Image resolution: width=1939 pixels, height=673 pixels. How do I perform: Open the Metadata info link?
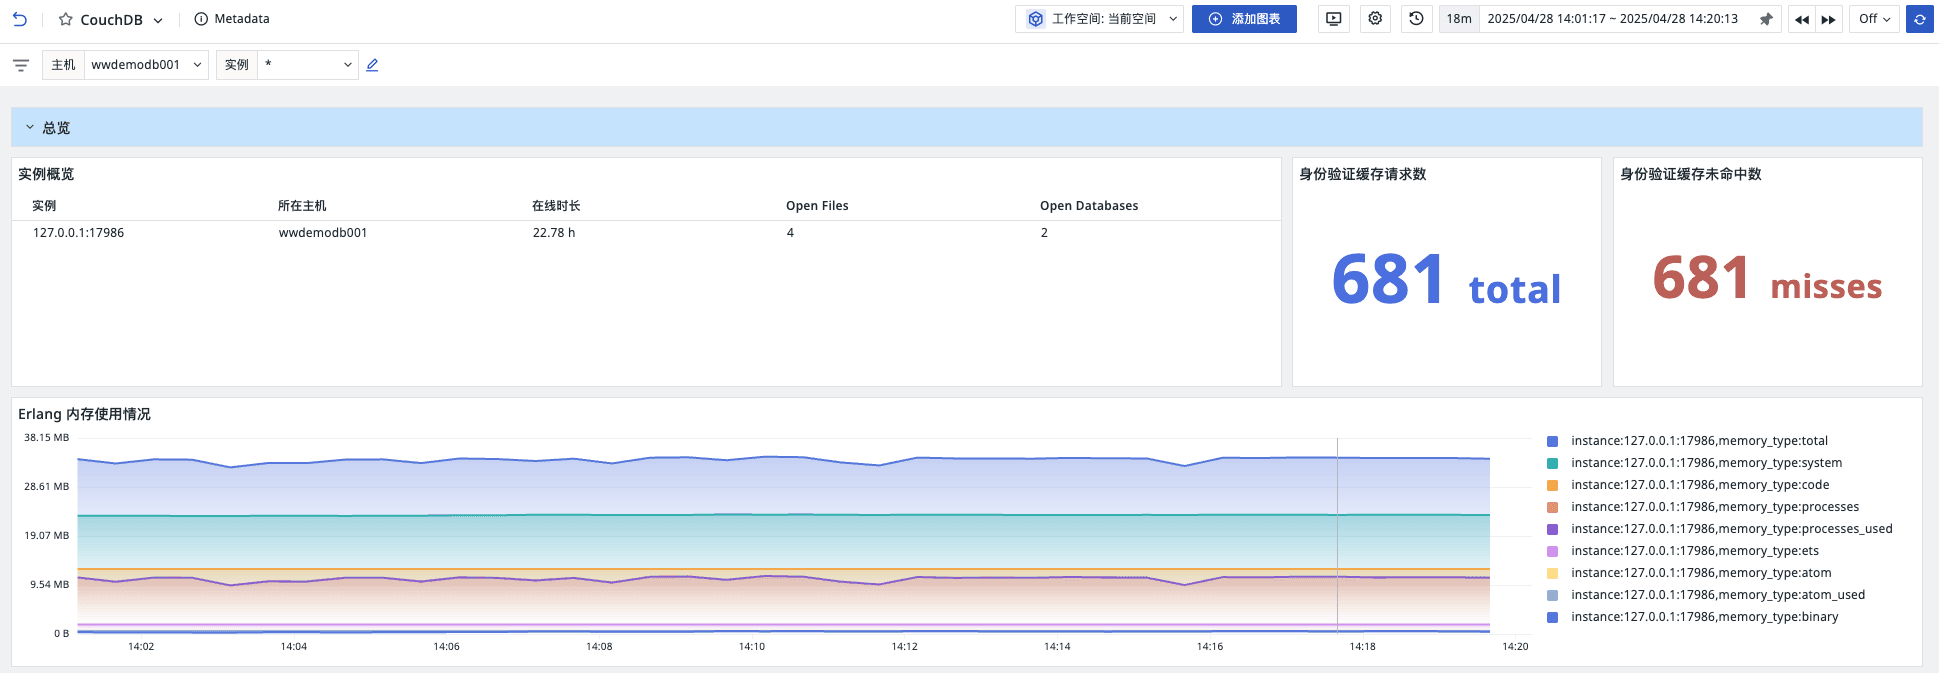pos(232,19)
